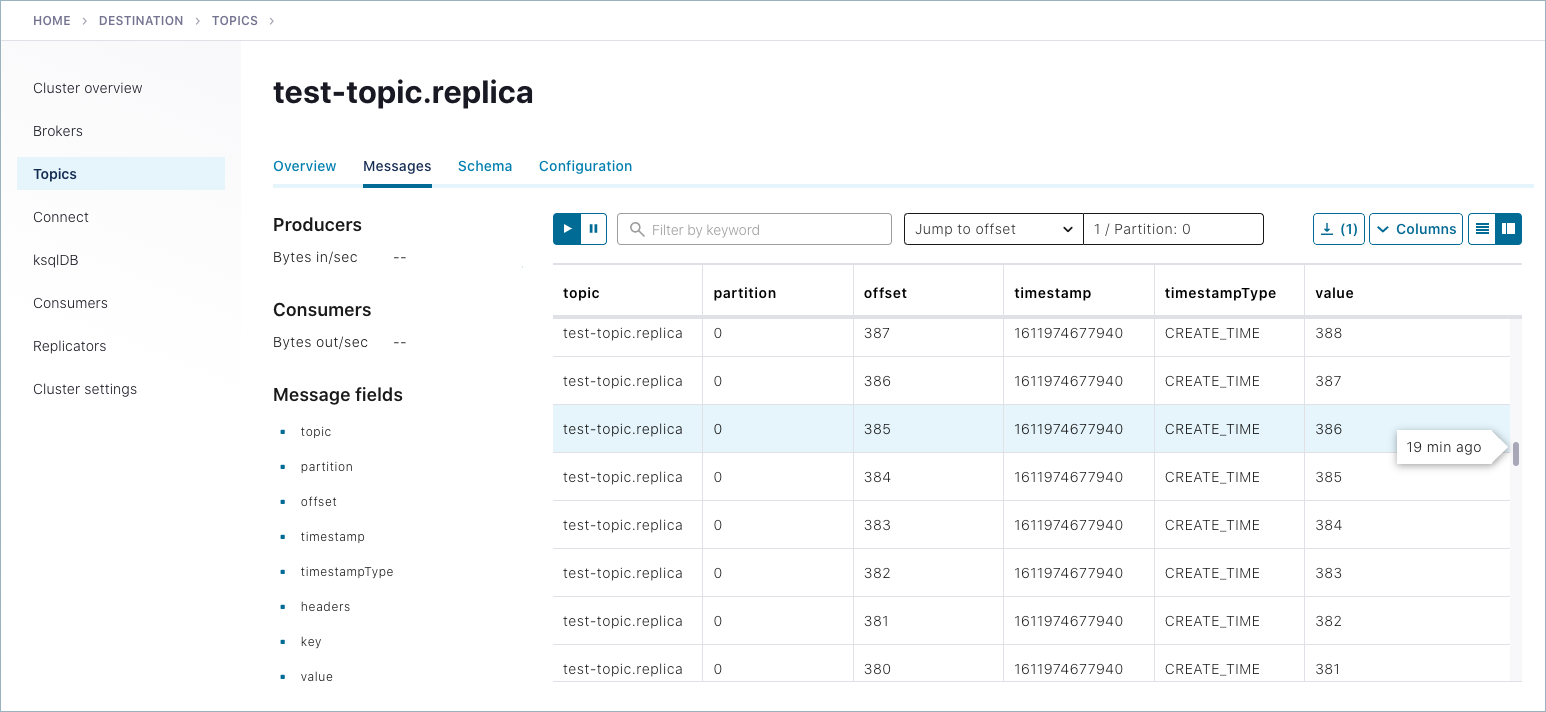
Task: Click the partition offset input field
Action: tap(1173, 229)
